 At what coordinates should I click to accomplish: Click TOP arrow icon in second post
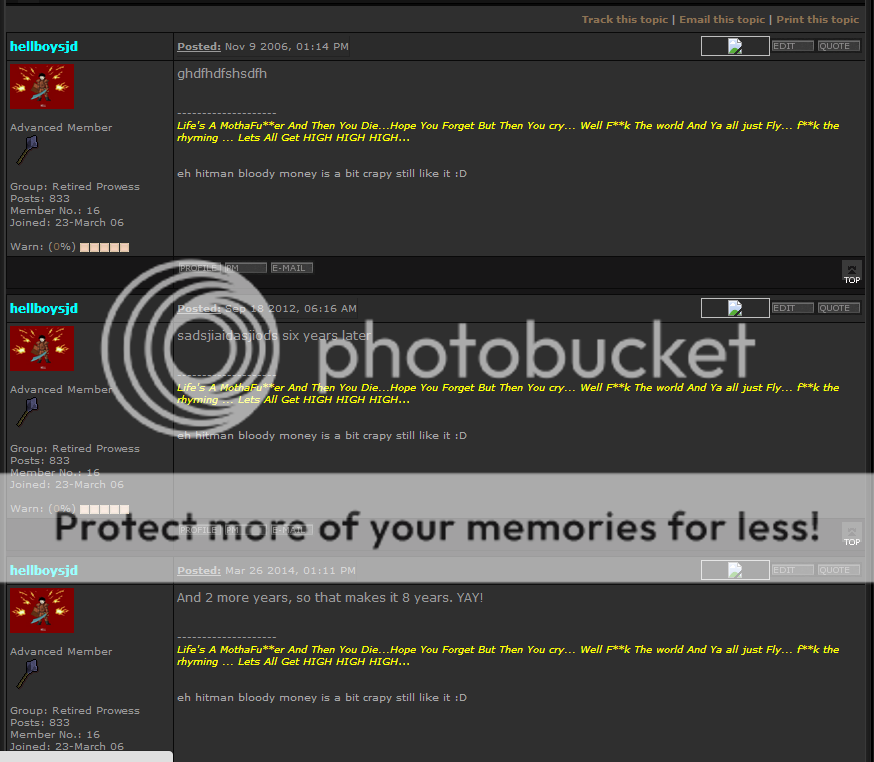pyautogui.click(x=851, y=534)
